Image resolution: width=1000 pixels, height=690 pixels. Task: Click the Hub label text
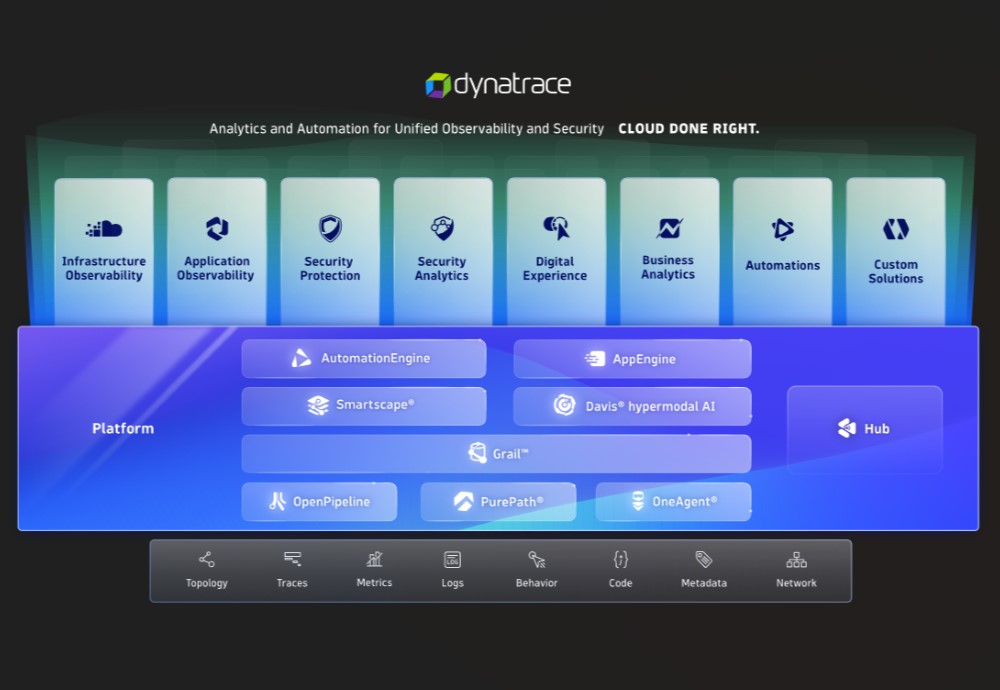click(877, 429)
